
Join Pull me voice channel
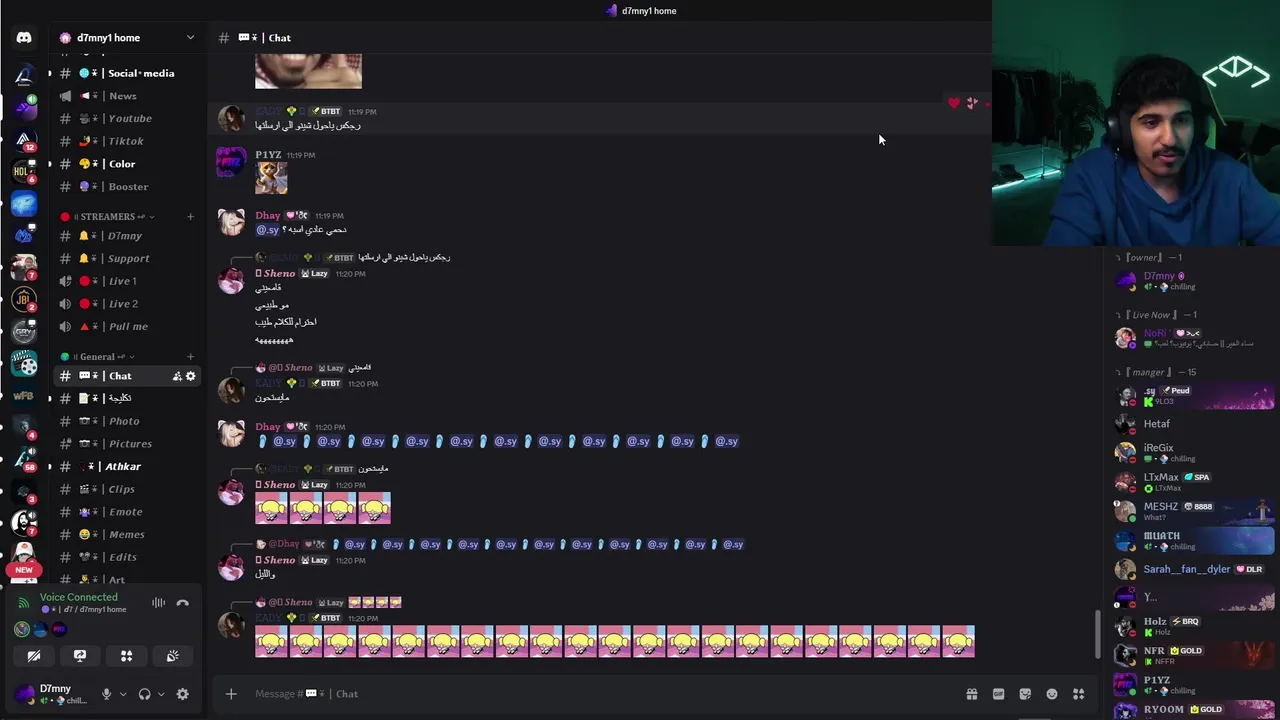[128, 326]
